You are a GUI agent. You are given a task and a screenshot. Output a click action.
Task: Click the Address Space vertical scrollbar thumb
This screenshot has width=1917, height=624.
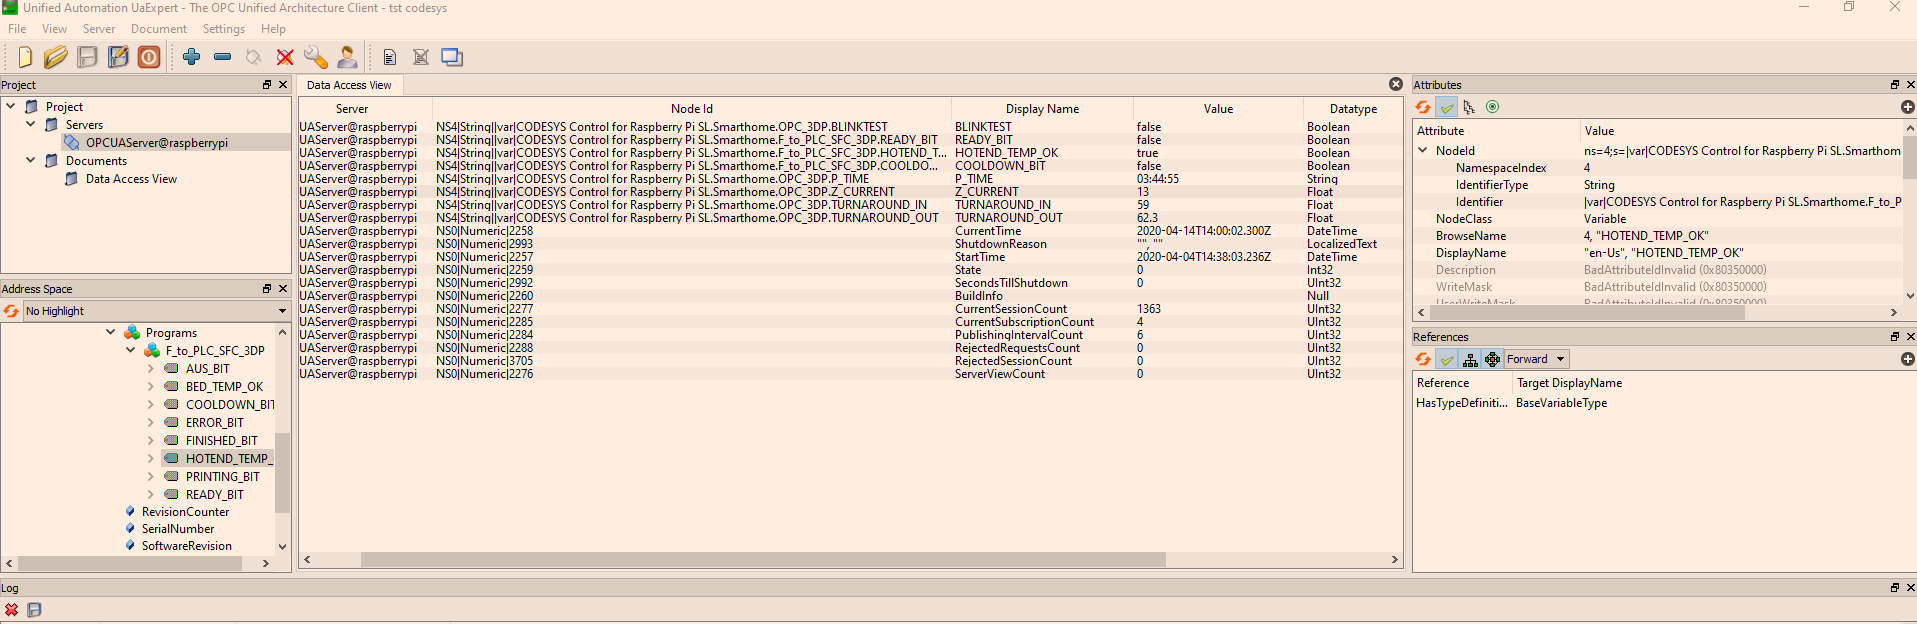coord(282,472)
